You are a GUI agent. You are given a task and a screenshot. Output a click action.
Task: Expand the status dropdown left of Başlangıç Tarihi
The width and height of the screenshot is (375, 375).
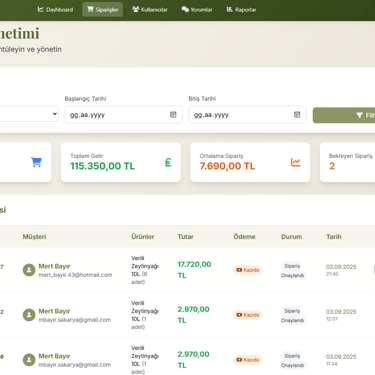pyautogui.click(x=28, y=114)
